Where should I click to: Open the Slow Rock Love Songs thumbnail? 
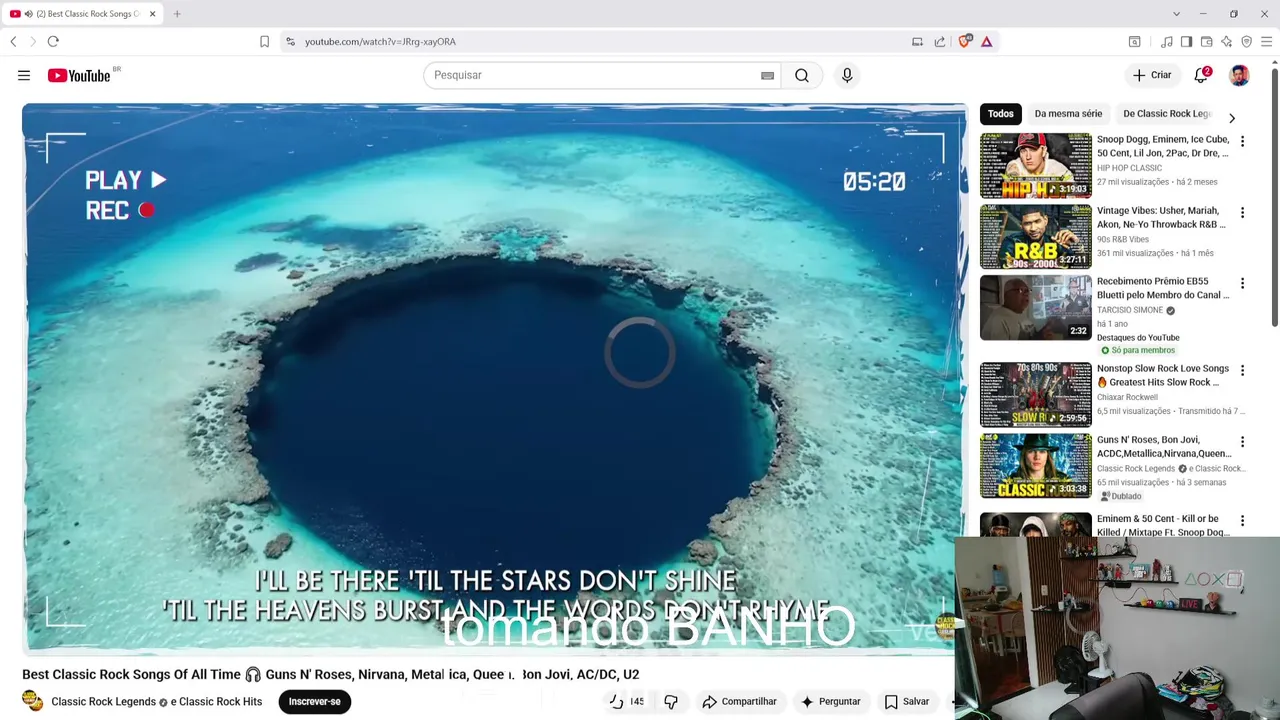[x=1036, y=395]
